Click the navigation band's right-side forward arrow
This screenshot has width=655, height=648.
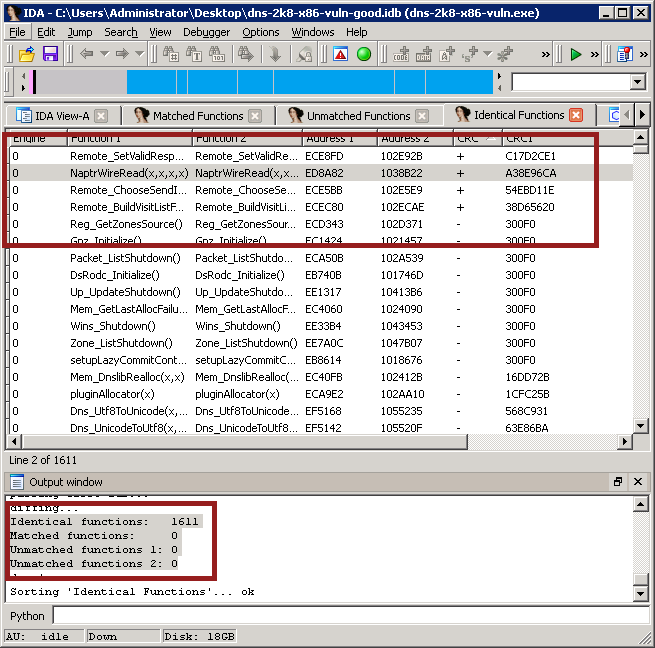pyautogui.click(x=500, y=76)
